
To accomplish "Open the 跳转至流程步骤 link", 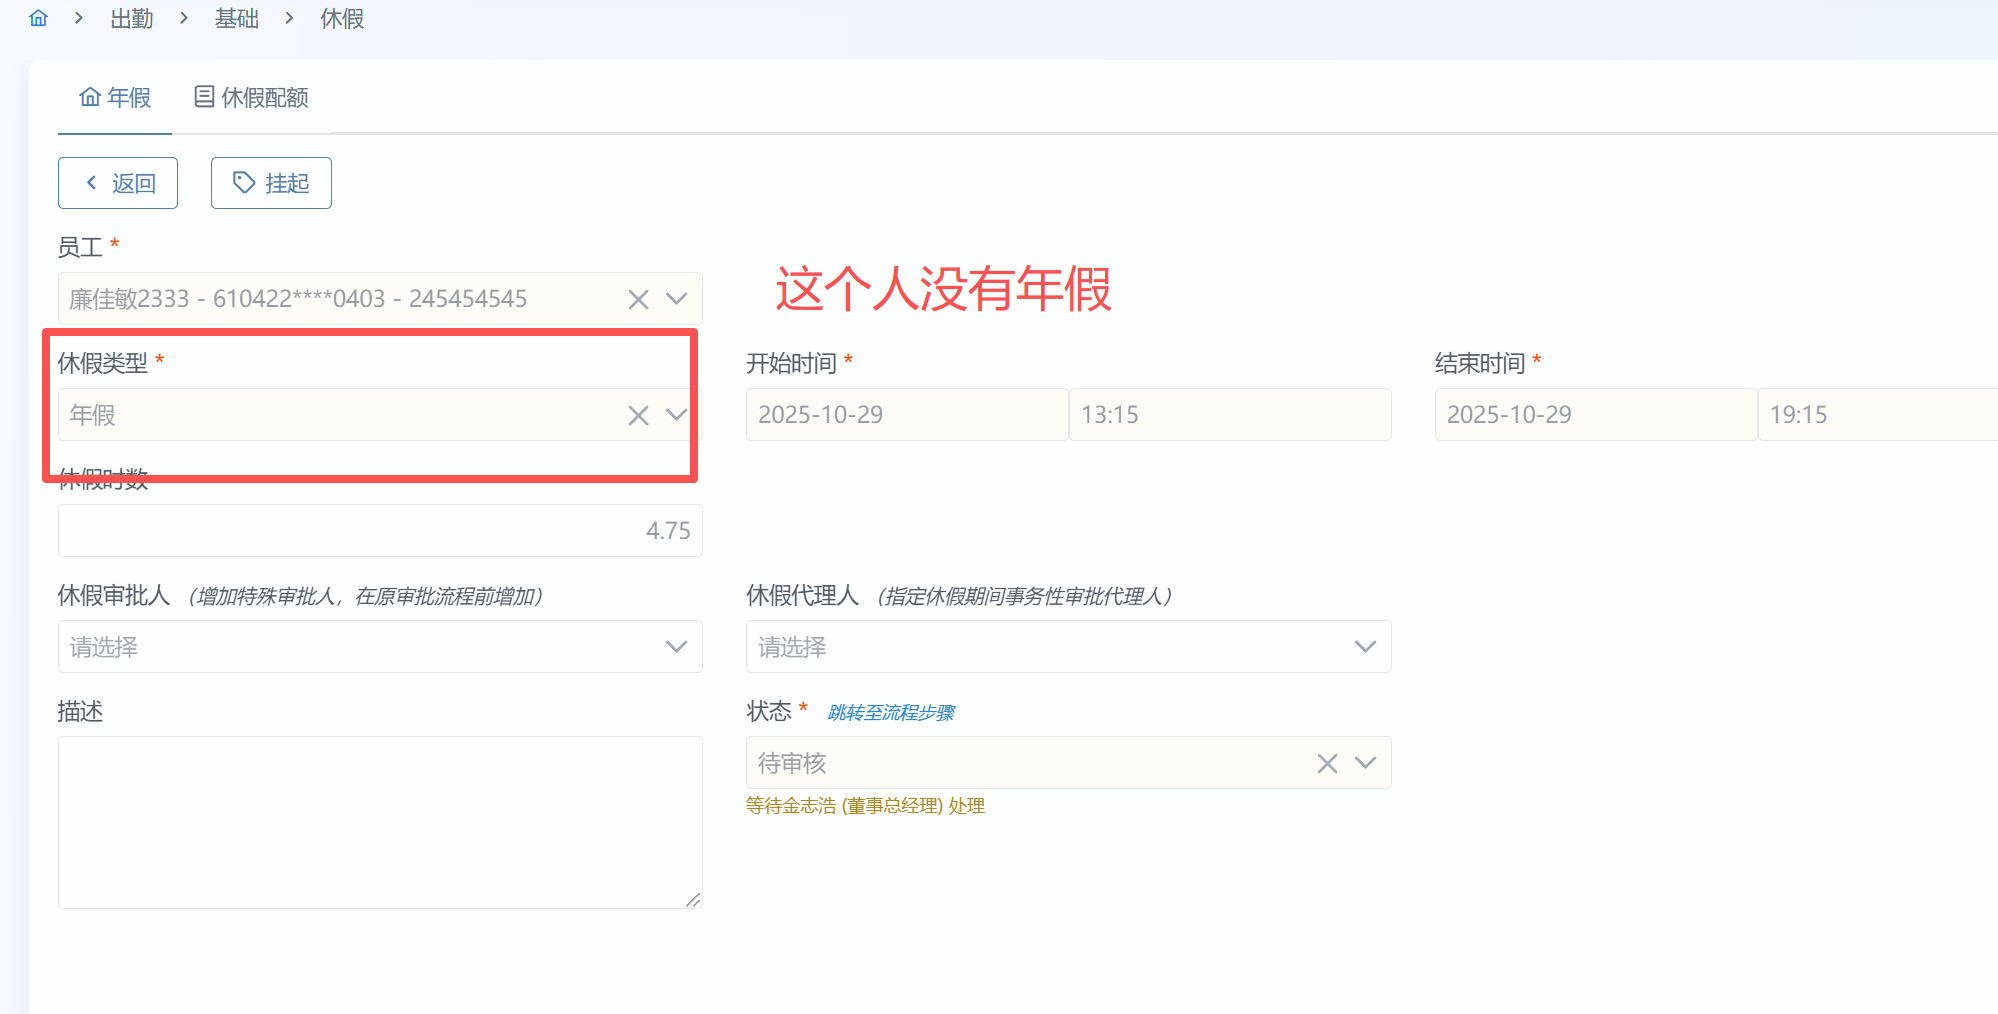I will click(x=891, y=712).
